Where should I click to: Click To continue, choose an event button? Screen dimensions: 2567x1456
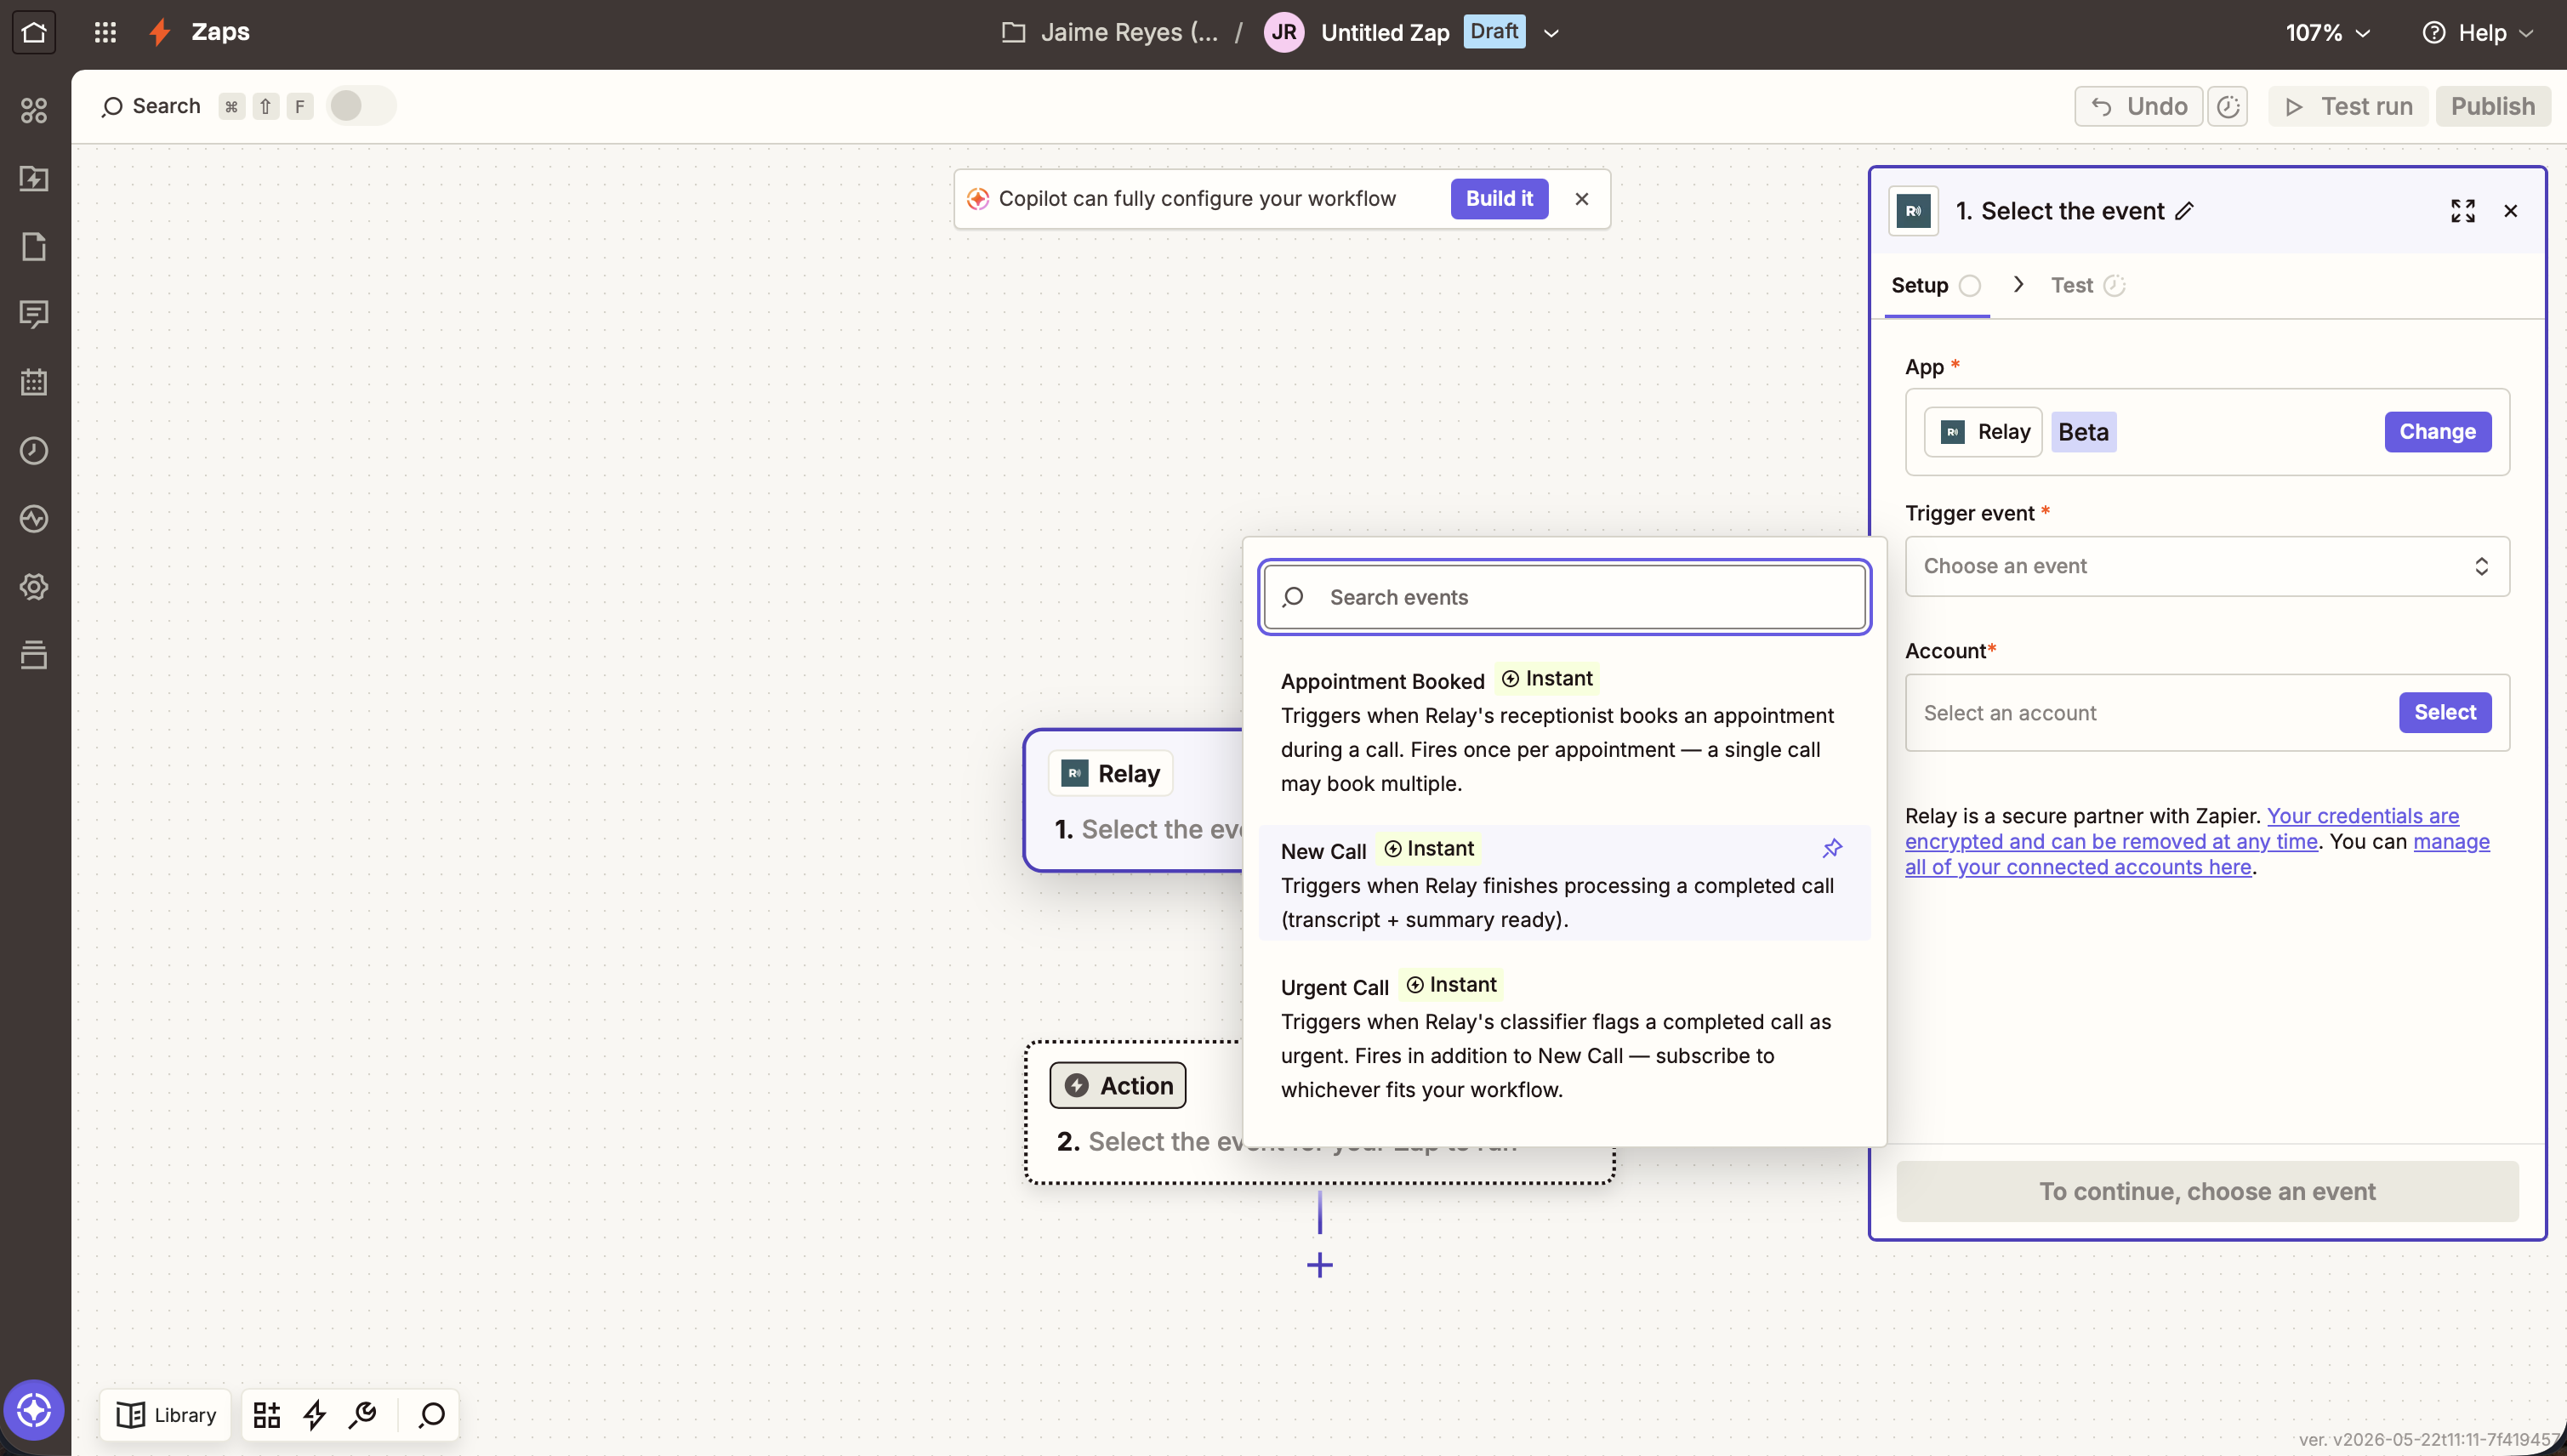(2207, 1191)
